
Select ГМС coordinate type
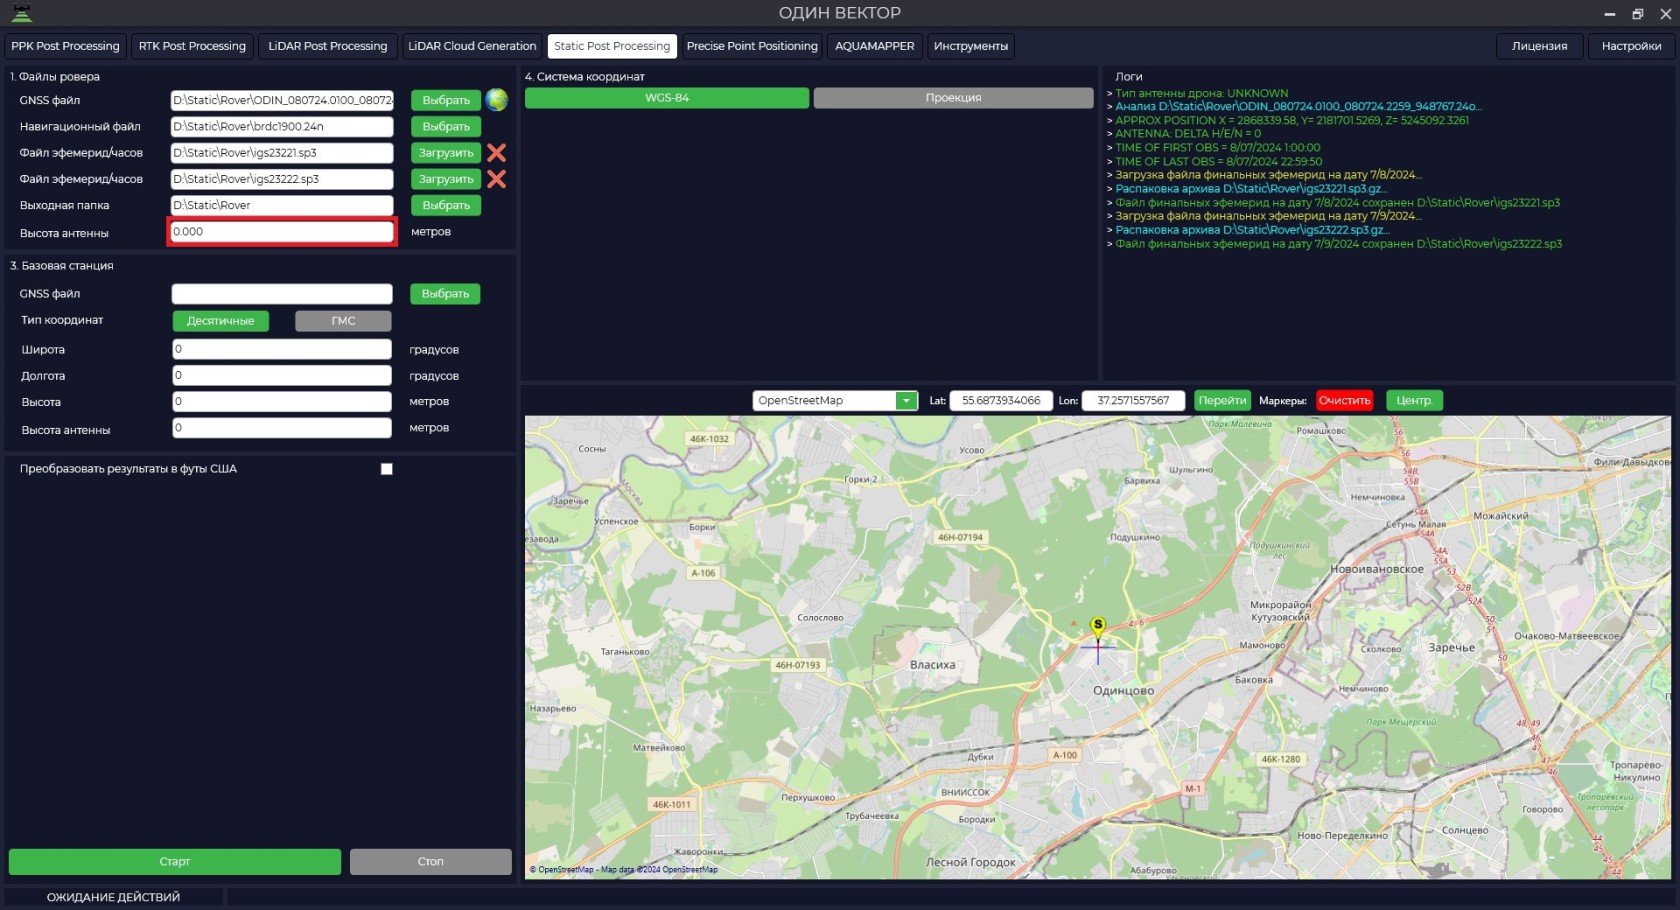click(x=343, y=321)
